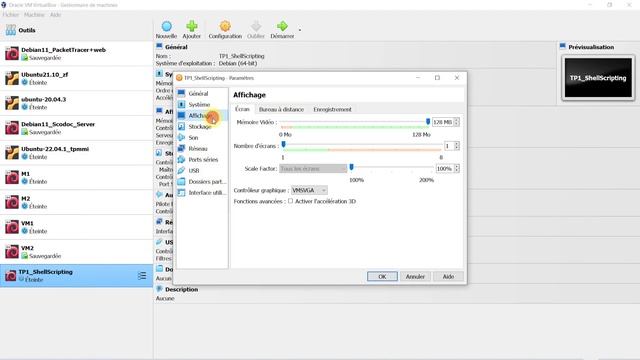Open Aide menu
This screenshot has height=360, width=640.
click(x=55, y=15)
